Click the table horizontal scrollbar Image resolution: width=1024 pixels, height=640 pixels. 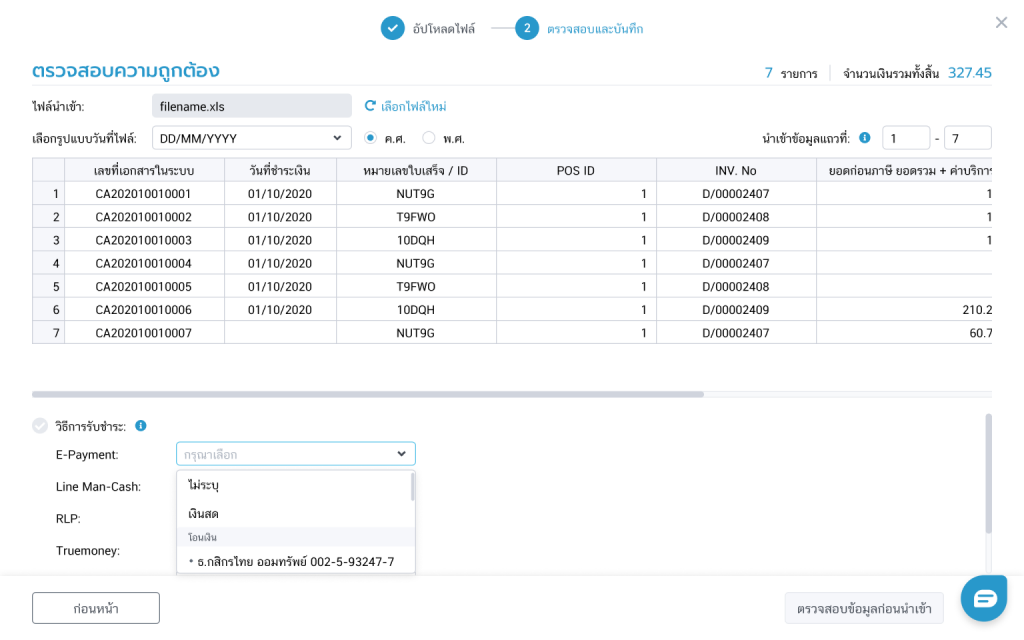click(x=368, y=394)
